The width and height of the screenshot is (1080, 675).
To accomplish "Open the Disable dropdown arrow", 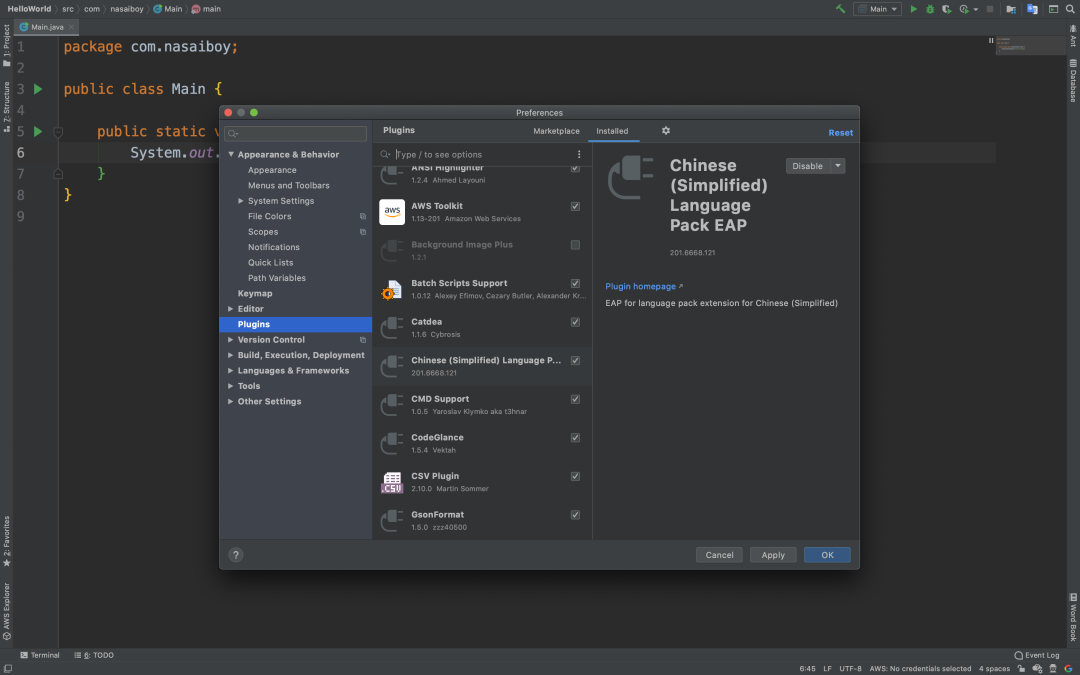I will coord(837,166).
